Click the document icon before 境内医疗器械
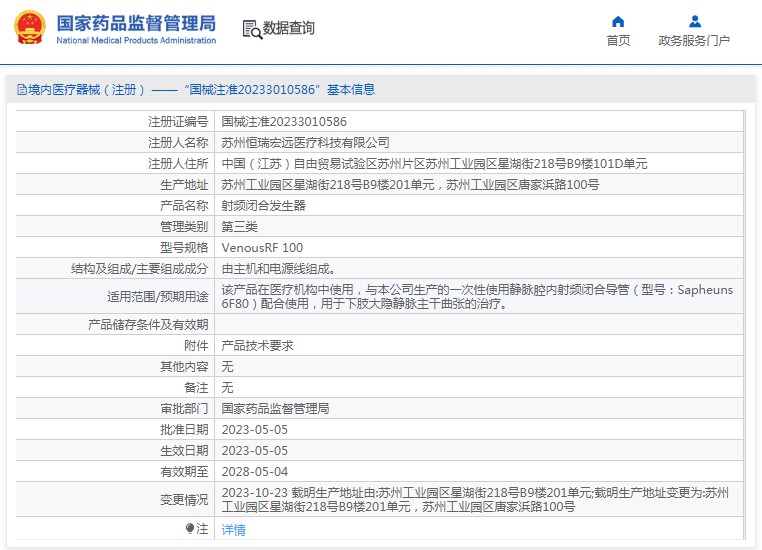Image resolution: width=762 pixels, height=550 pixels. coord(22,89)
